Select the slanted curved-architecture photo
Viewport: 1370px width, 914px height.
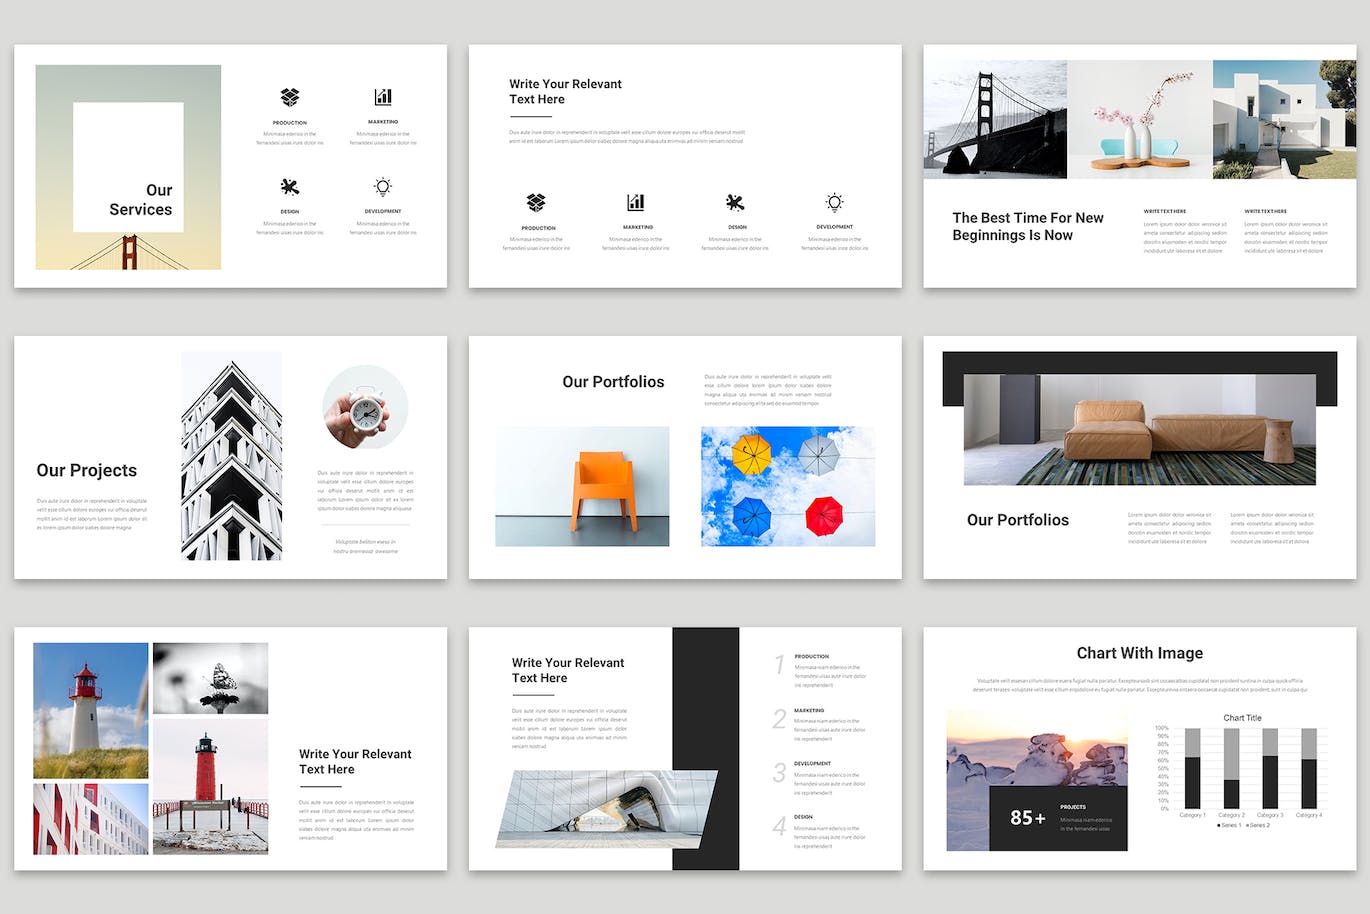tap(607, 809)
